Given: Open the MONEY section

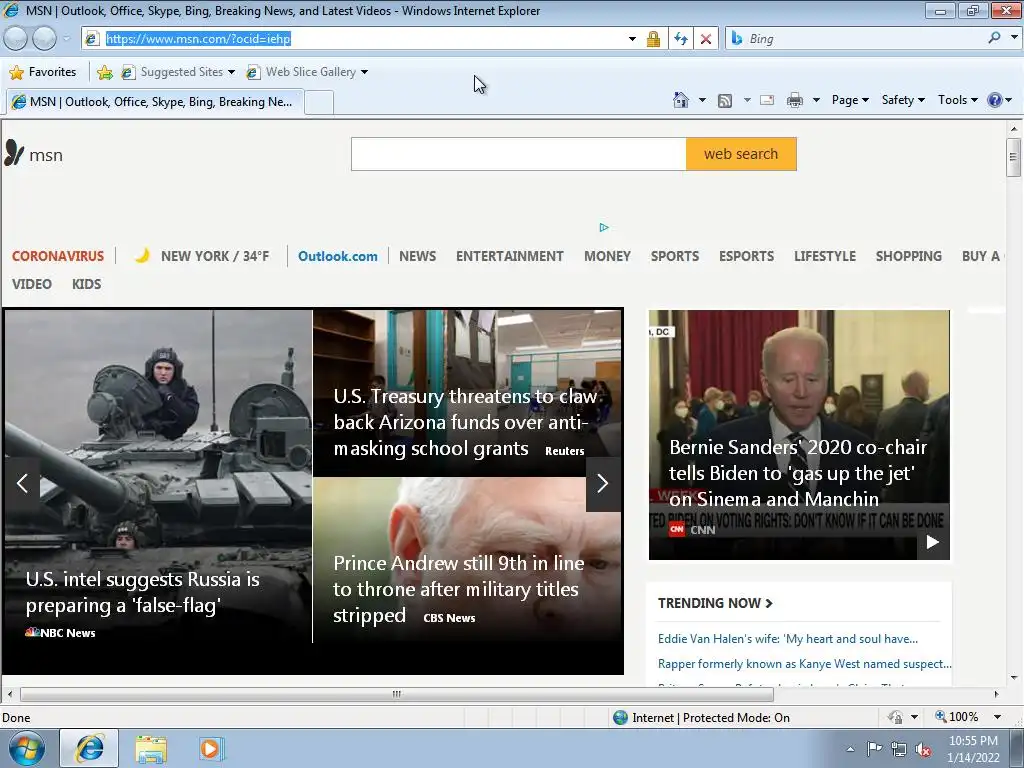Looking at the screenshot, I should [607, 256].
